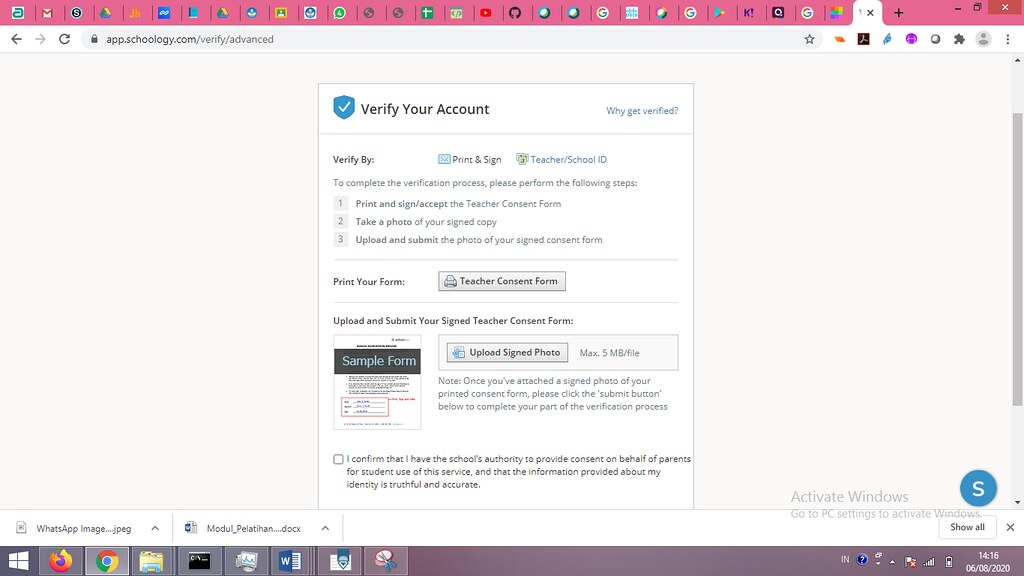Close the downloads bar
Viewport: 1024px width, 576px height.
pos(1010,527)
